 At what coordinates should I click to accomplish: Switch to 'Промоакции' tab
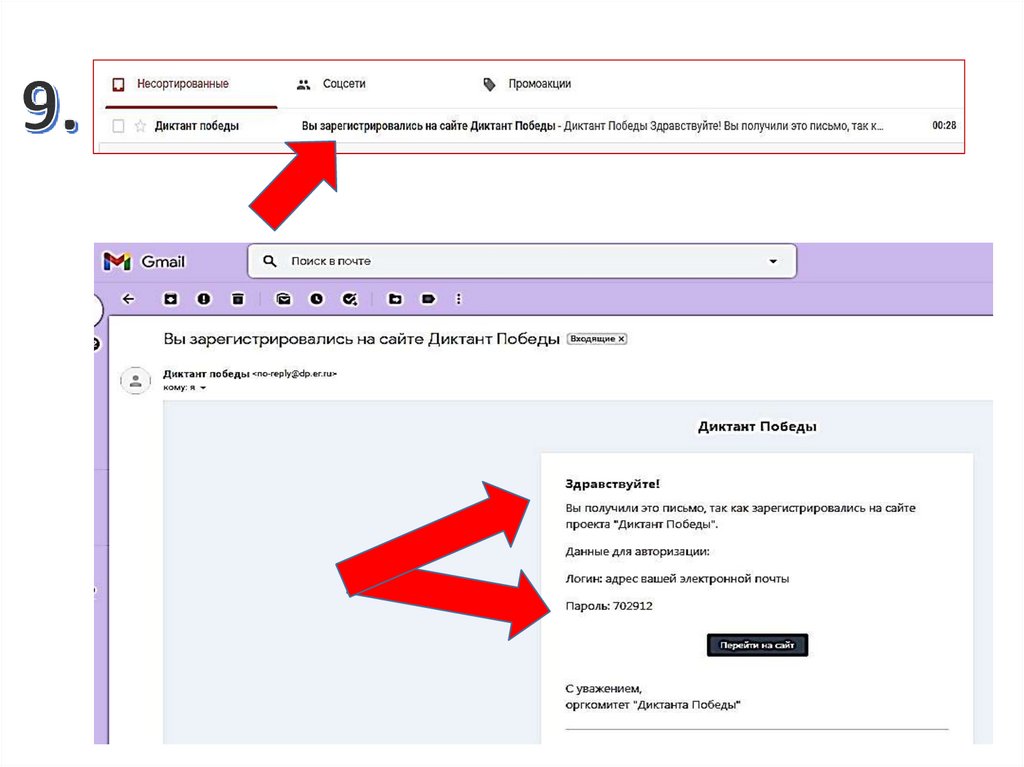tap(526, 84)
